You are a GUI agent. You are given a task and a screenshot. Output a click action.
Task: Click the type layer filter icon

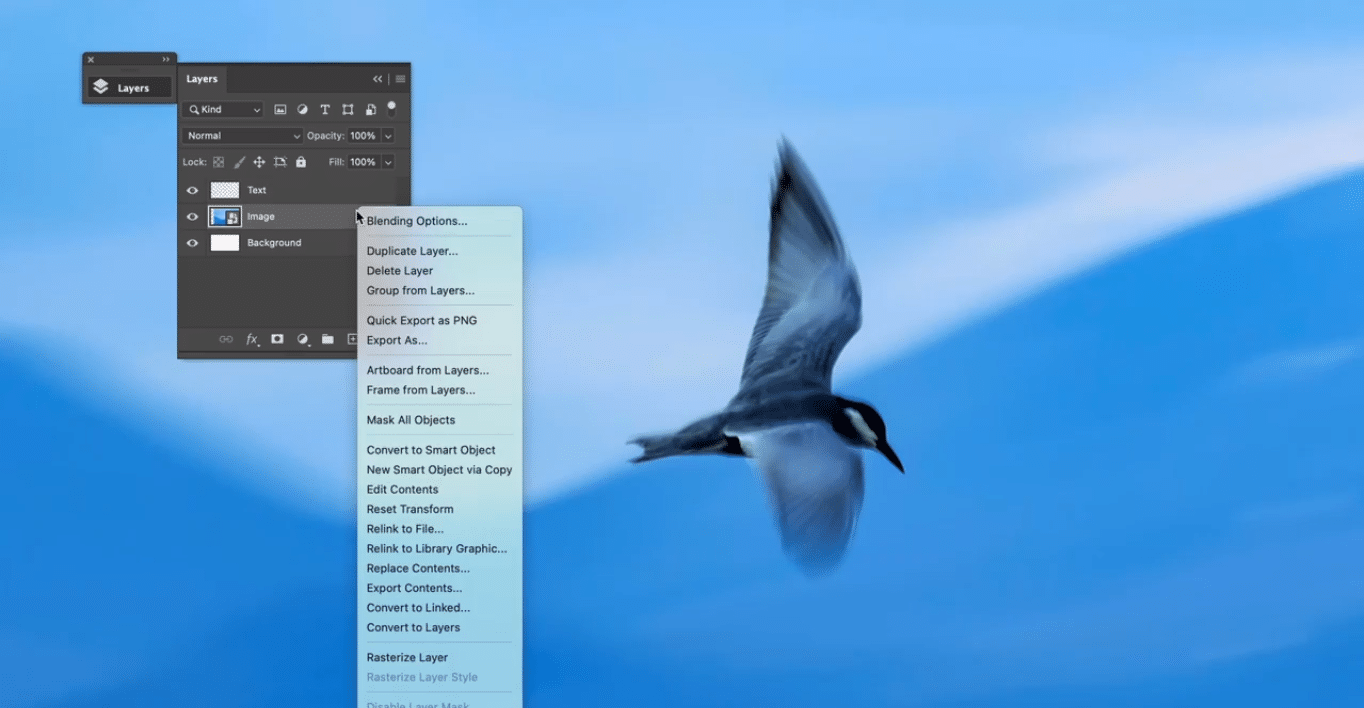(325, 110)
